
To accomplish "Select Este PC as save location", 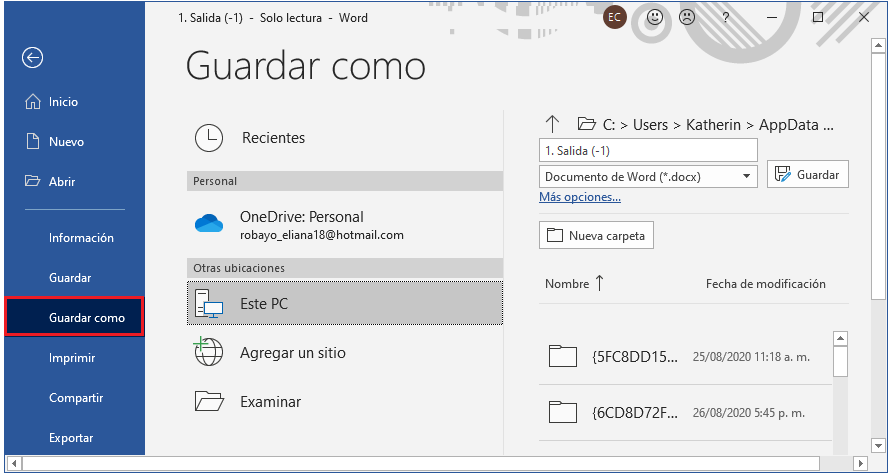I will pyautogui.click(x=344, y=304).
